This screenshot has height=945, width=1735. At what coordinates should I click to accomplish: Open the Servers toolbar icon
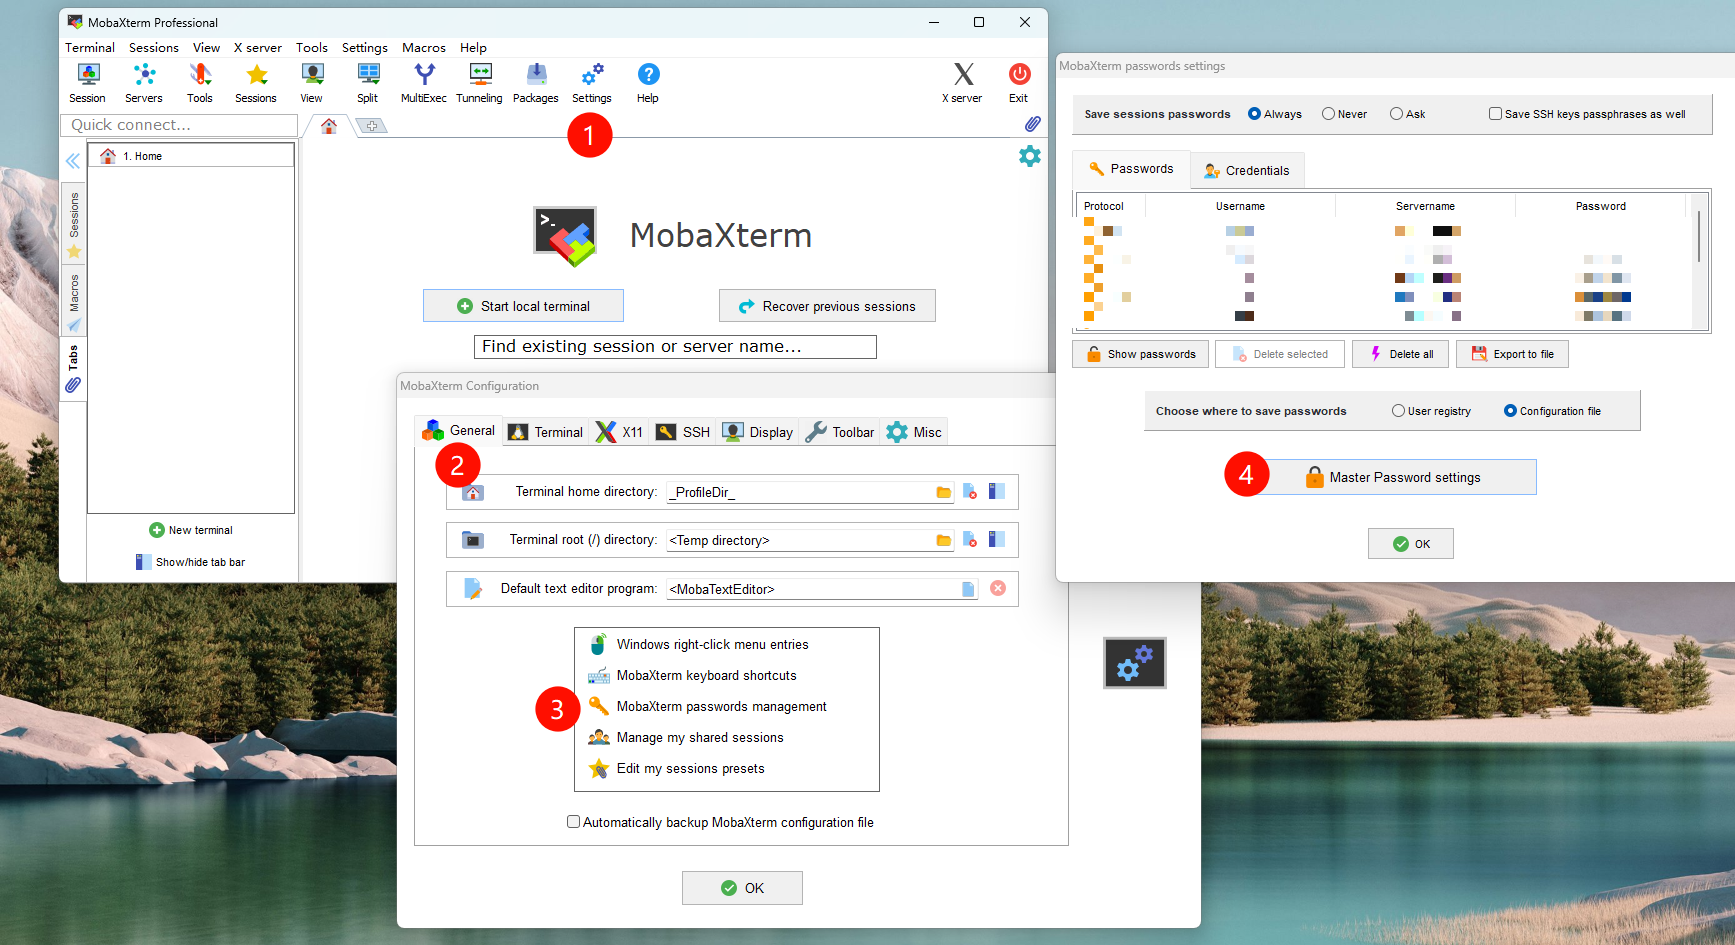click(144, 83)
